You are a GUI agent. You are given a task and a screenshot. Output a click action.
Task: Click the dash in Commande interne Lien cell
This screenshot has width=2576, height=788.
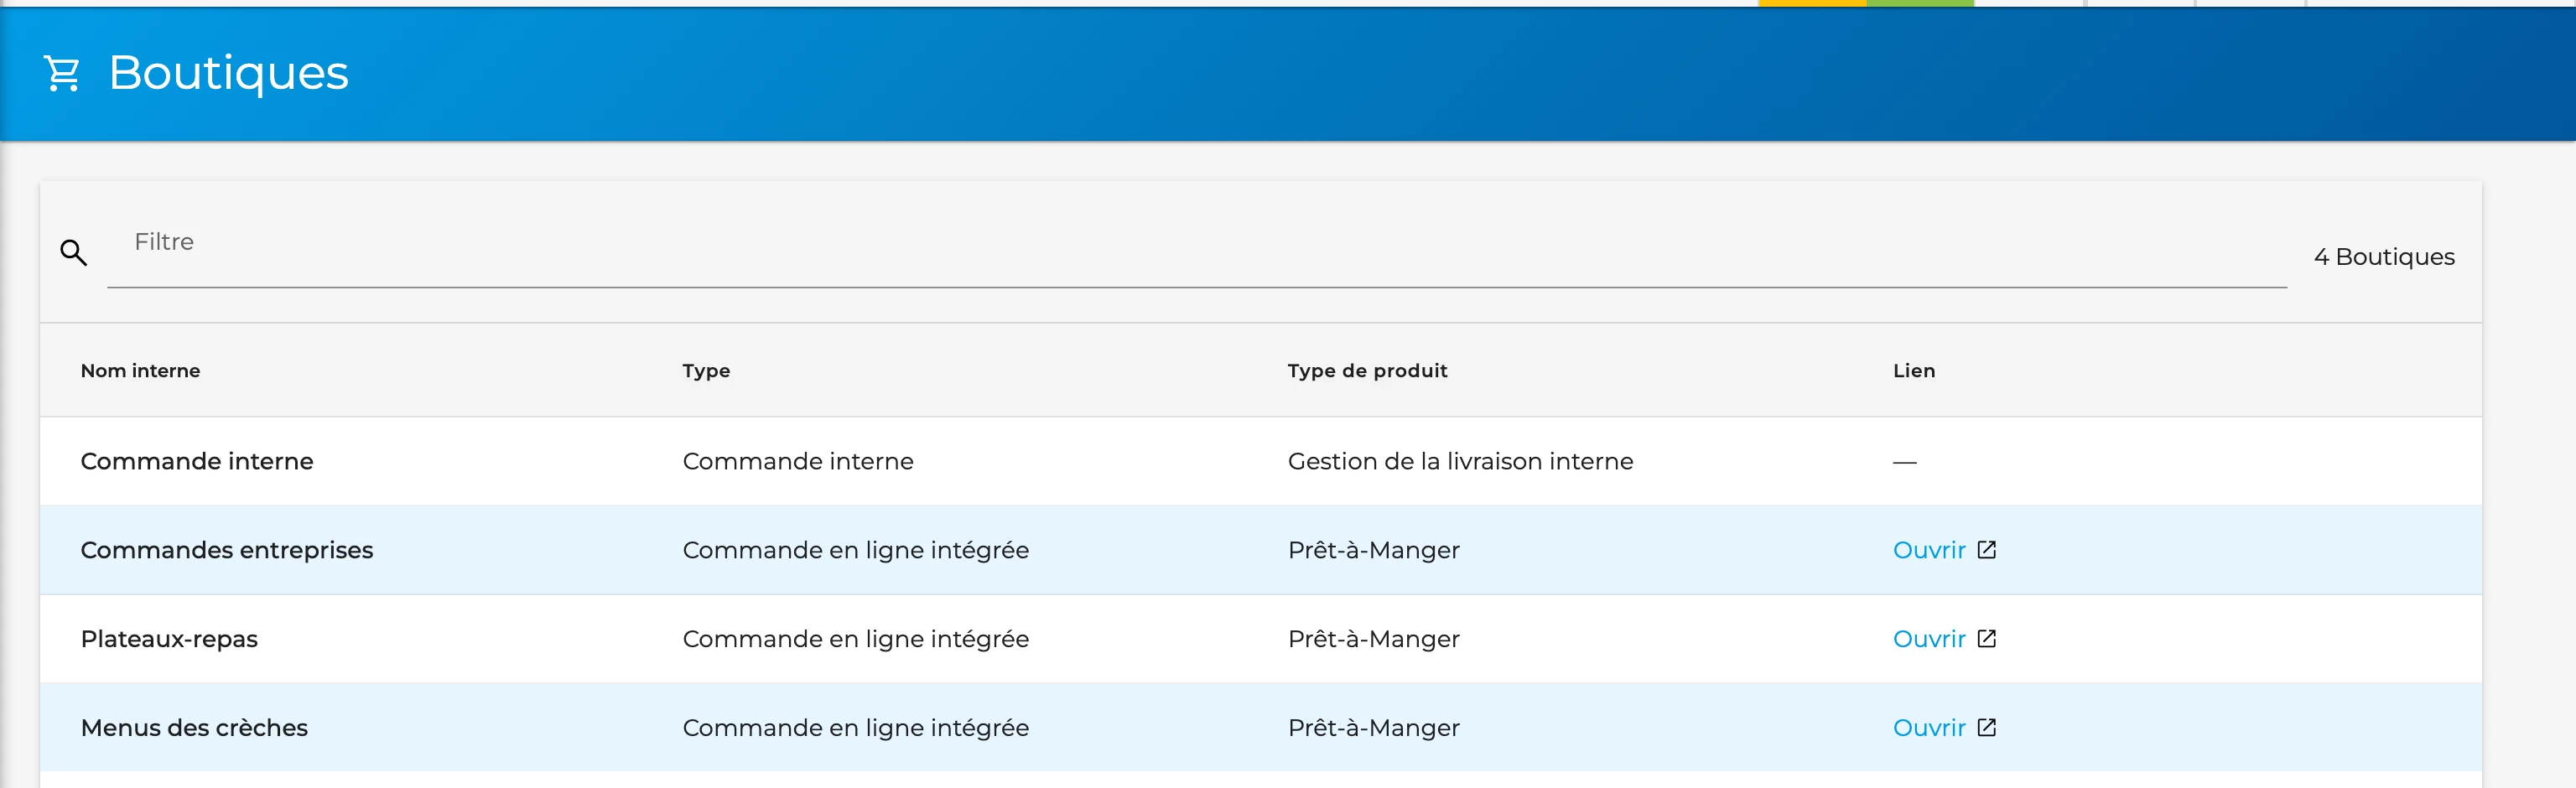point(1904,462)
